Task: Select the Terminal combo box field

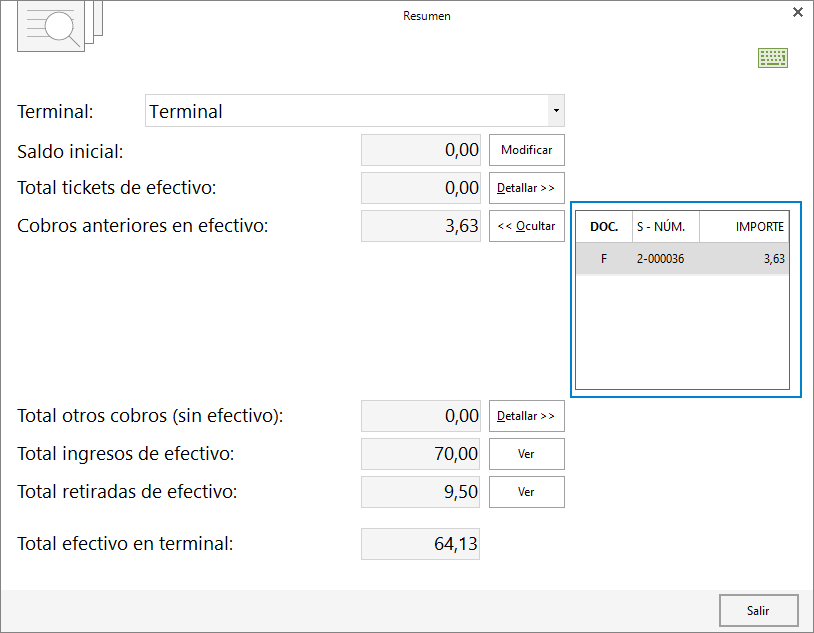Action: tap(355, 111)
